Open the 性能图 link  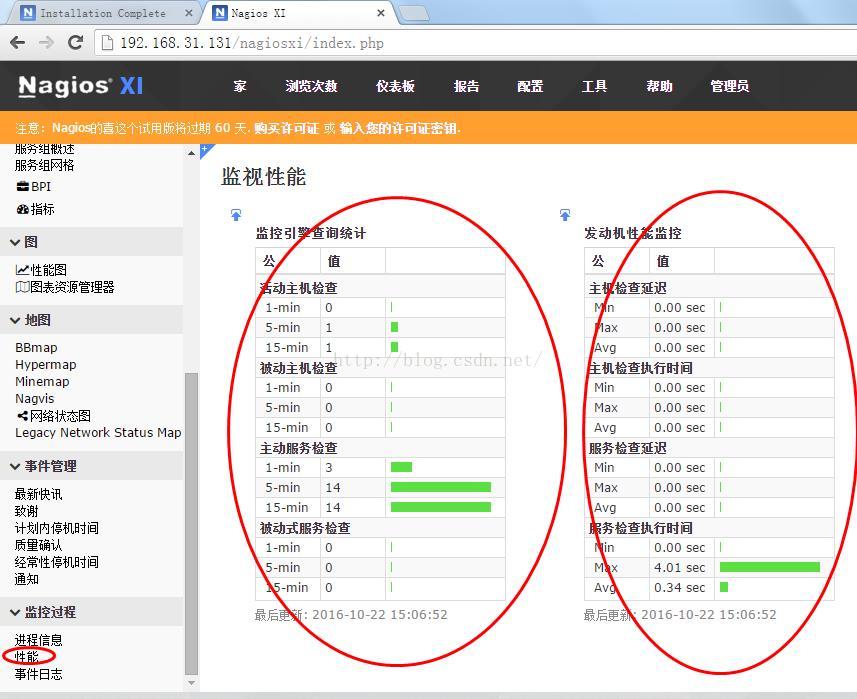(x=49, y=269)
